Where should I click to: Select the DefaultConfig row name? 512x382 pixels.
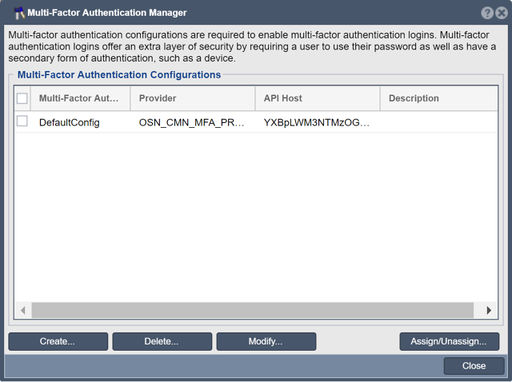click(x=69, y=123)
